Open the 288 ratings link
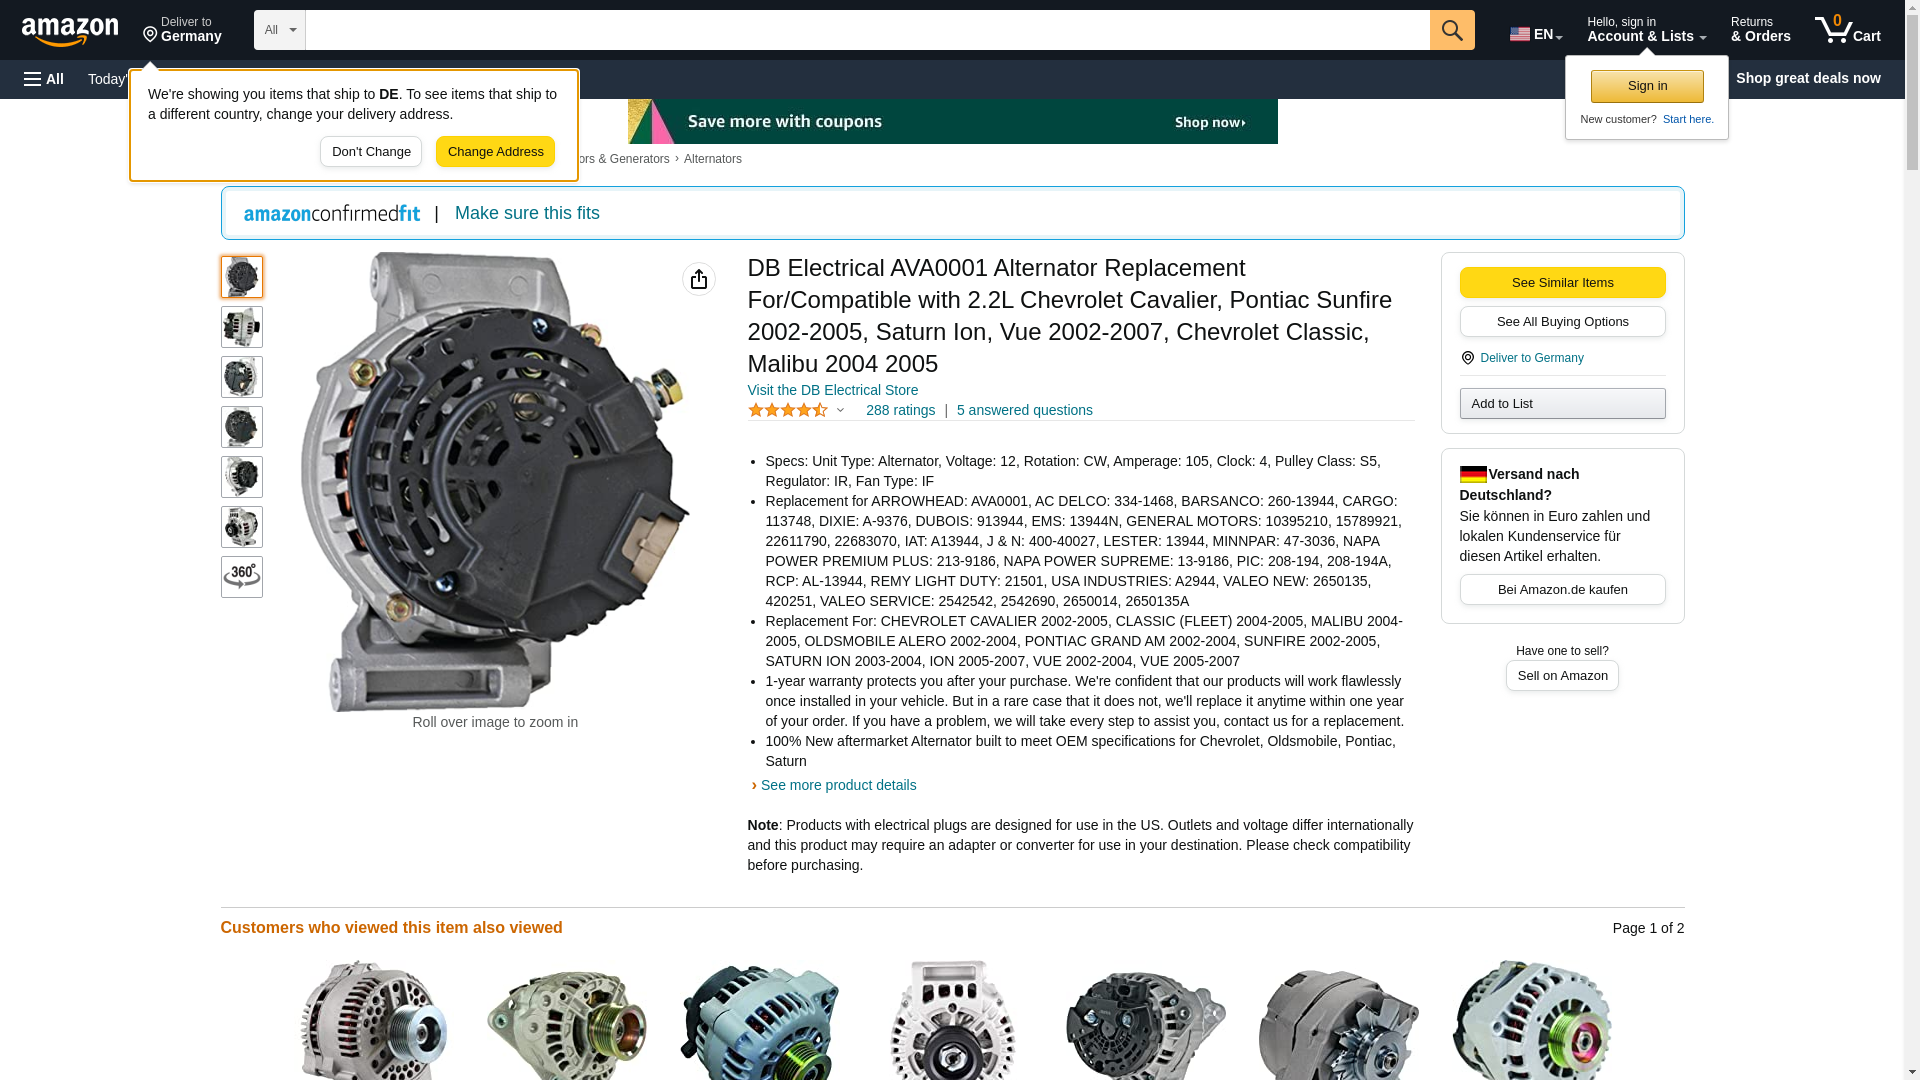Viewport: 1920px width, 1080px height. (x=900, y=410)
